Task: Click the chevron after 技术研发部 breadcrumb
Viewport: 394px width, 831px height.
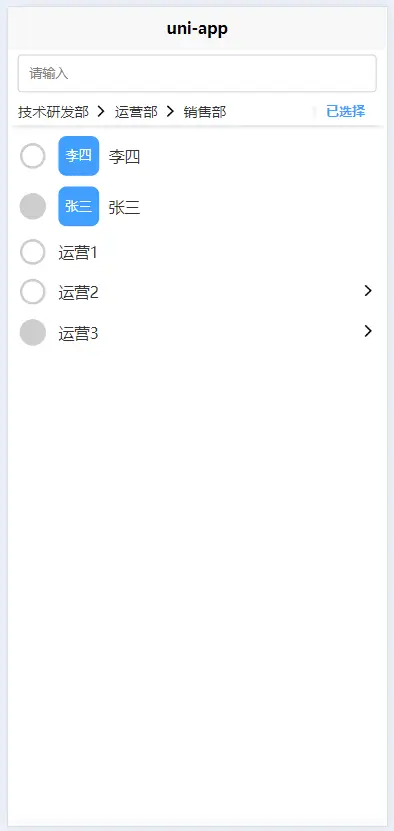Action: [101, 111]
